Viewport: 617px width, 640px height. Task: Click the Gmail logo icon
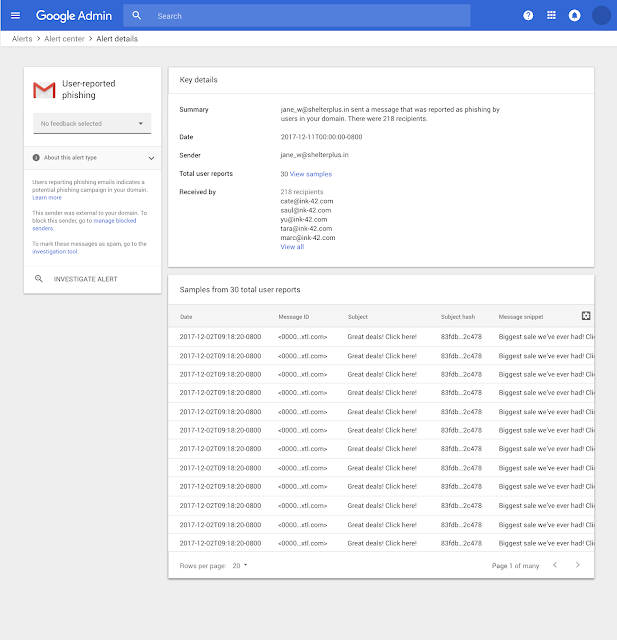tap(44, 90)
